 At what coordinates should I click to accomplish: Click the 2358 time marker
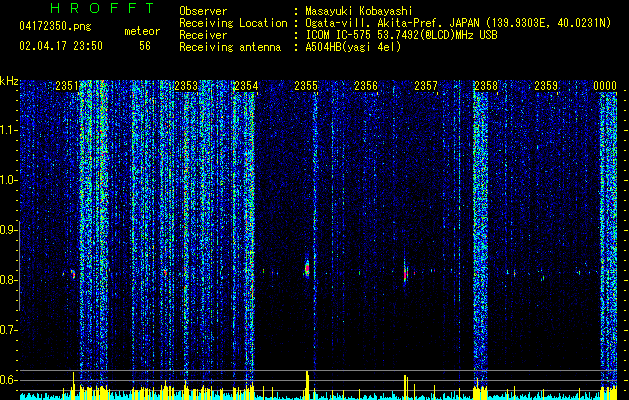coord(486,86)
